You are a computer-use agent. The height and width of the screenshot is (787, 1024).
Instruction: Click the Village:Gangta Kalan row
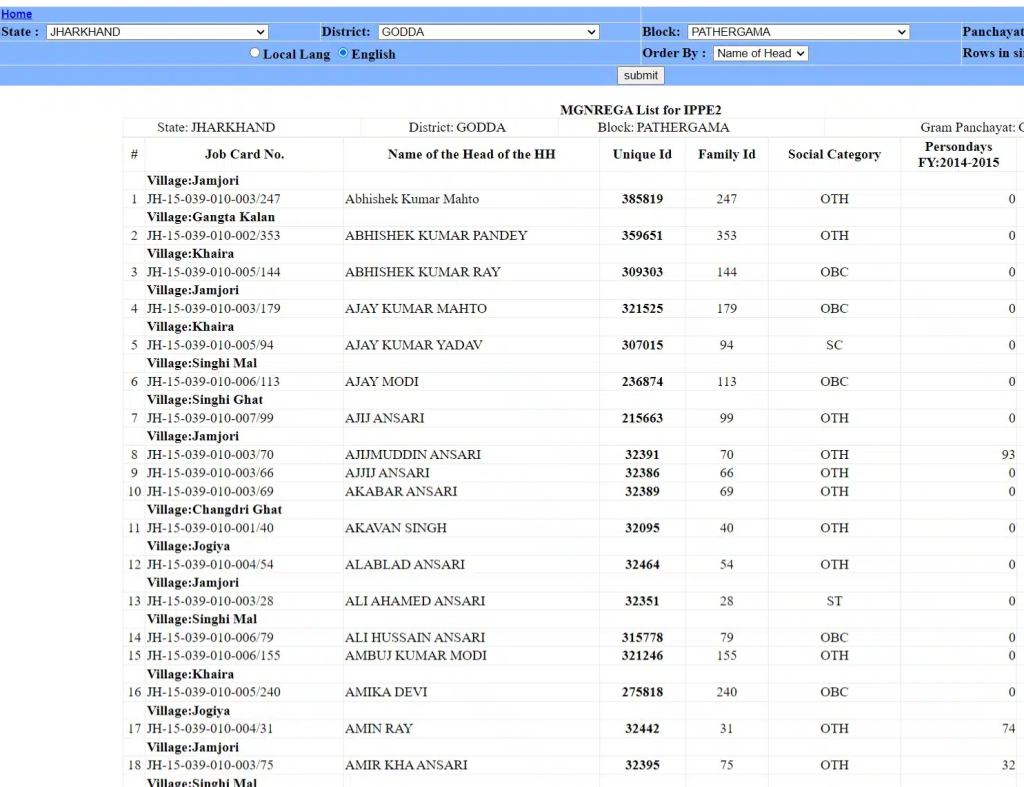[211, 217]
